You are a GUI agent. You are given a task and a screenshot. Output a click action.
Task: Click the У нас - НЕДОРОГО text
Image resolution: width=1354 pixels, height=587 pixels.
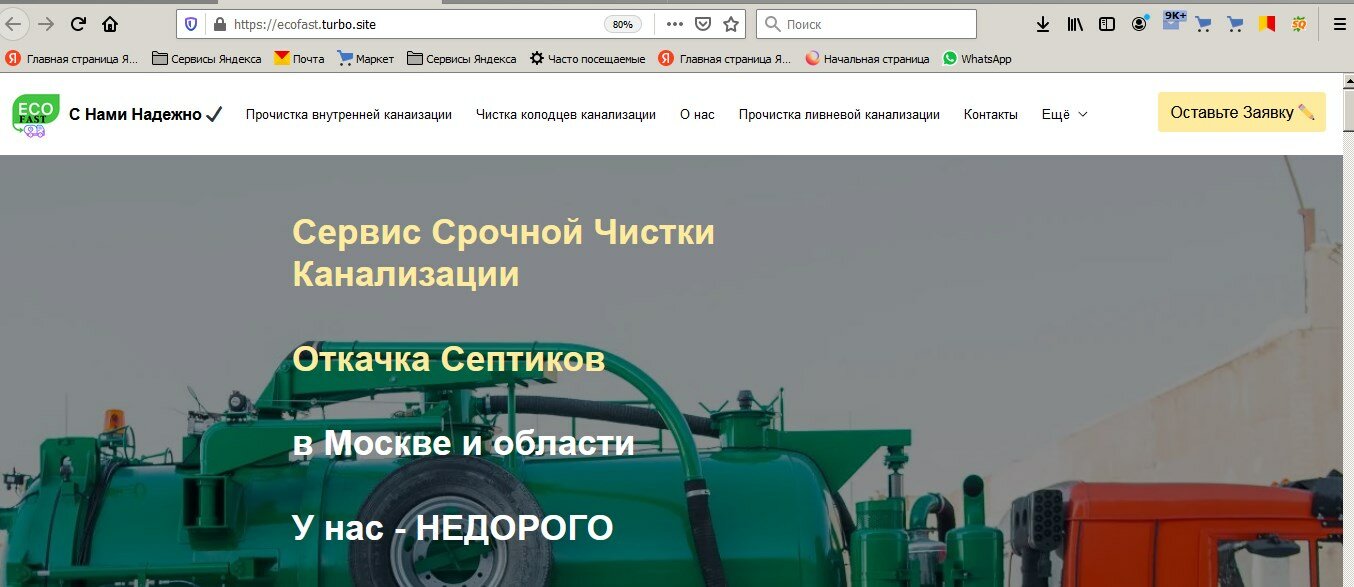[452, 528]
